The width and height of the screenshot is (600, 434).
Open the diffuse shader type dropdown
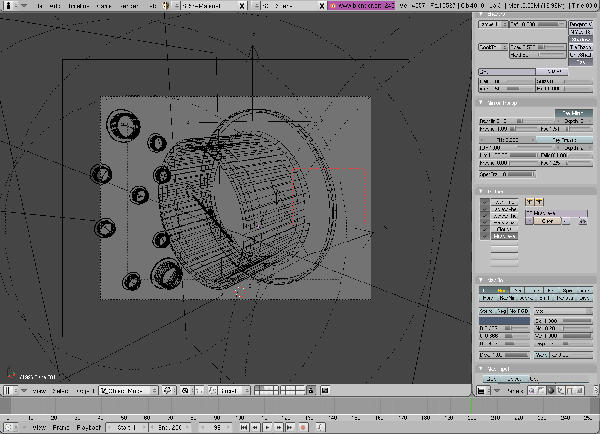point(493,24)
